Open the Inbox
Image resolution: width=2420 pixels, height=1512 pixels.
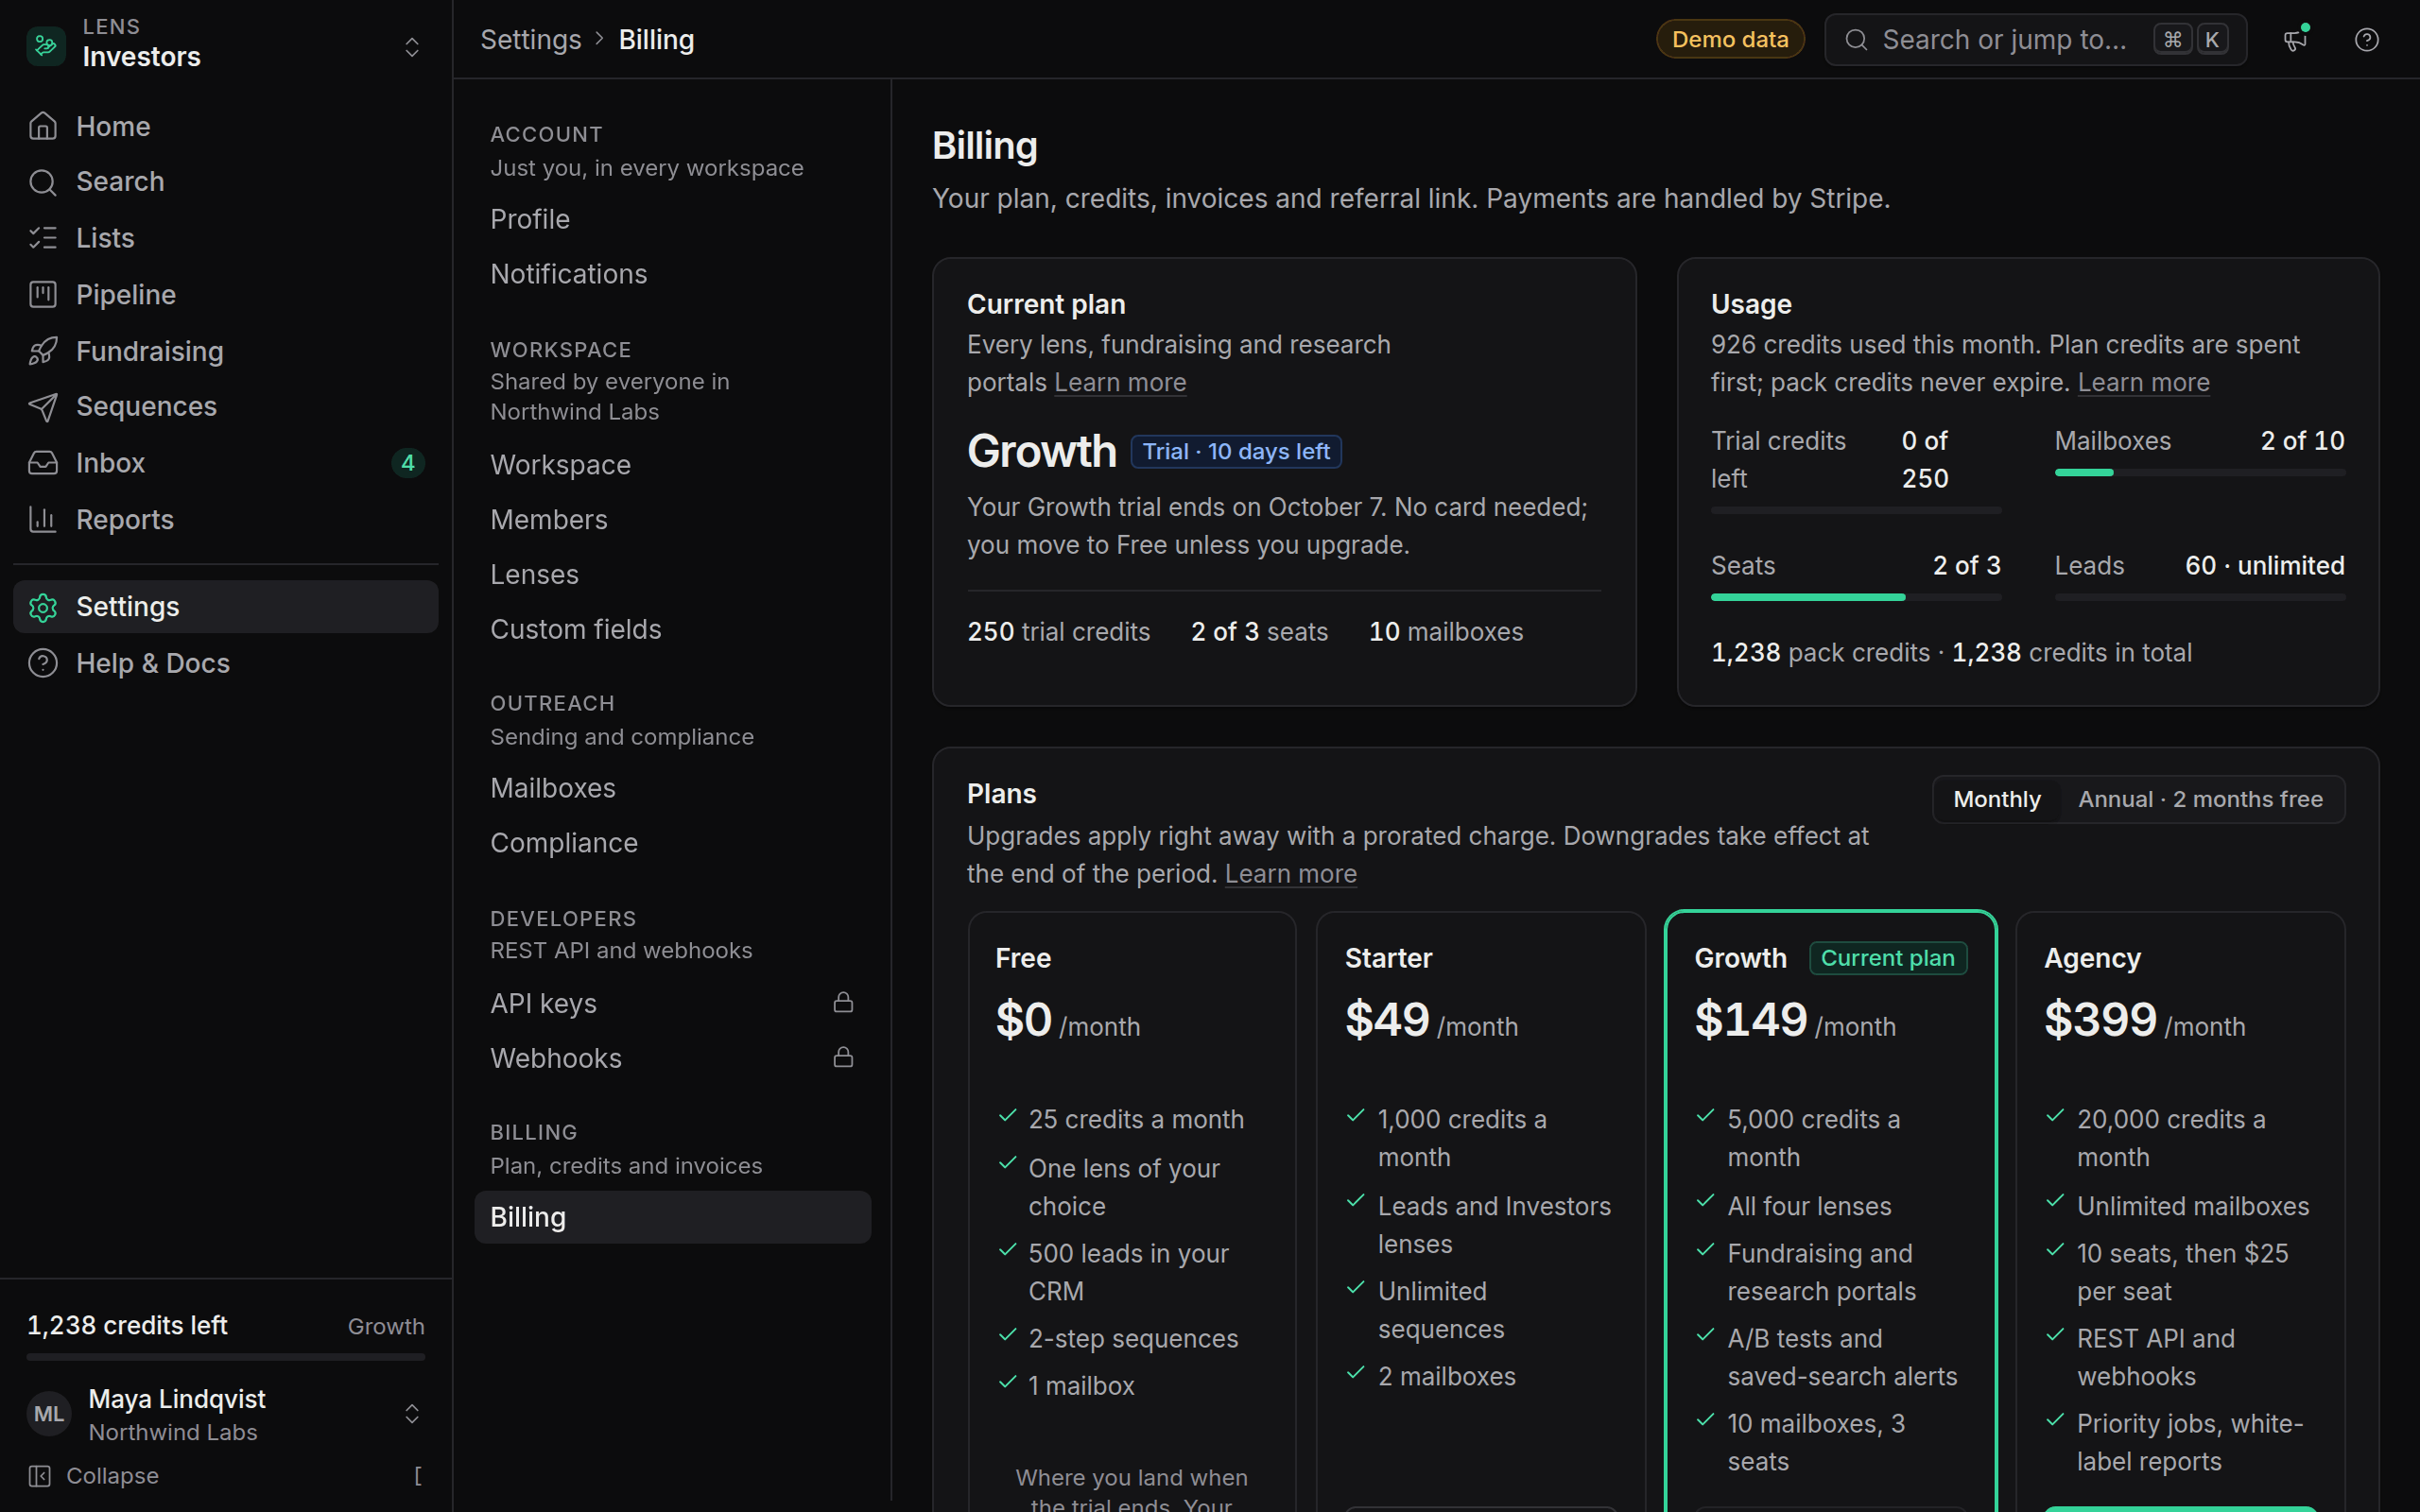tap(226, 463)
